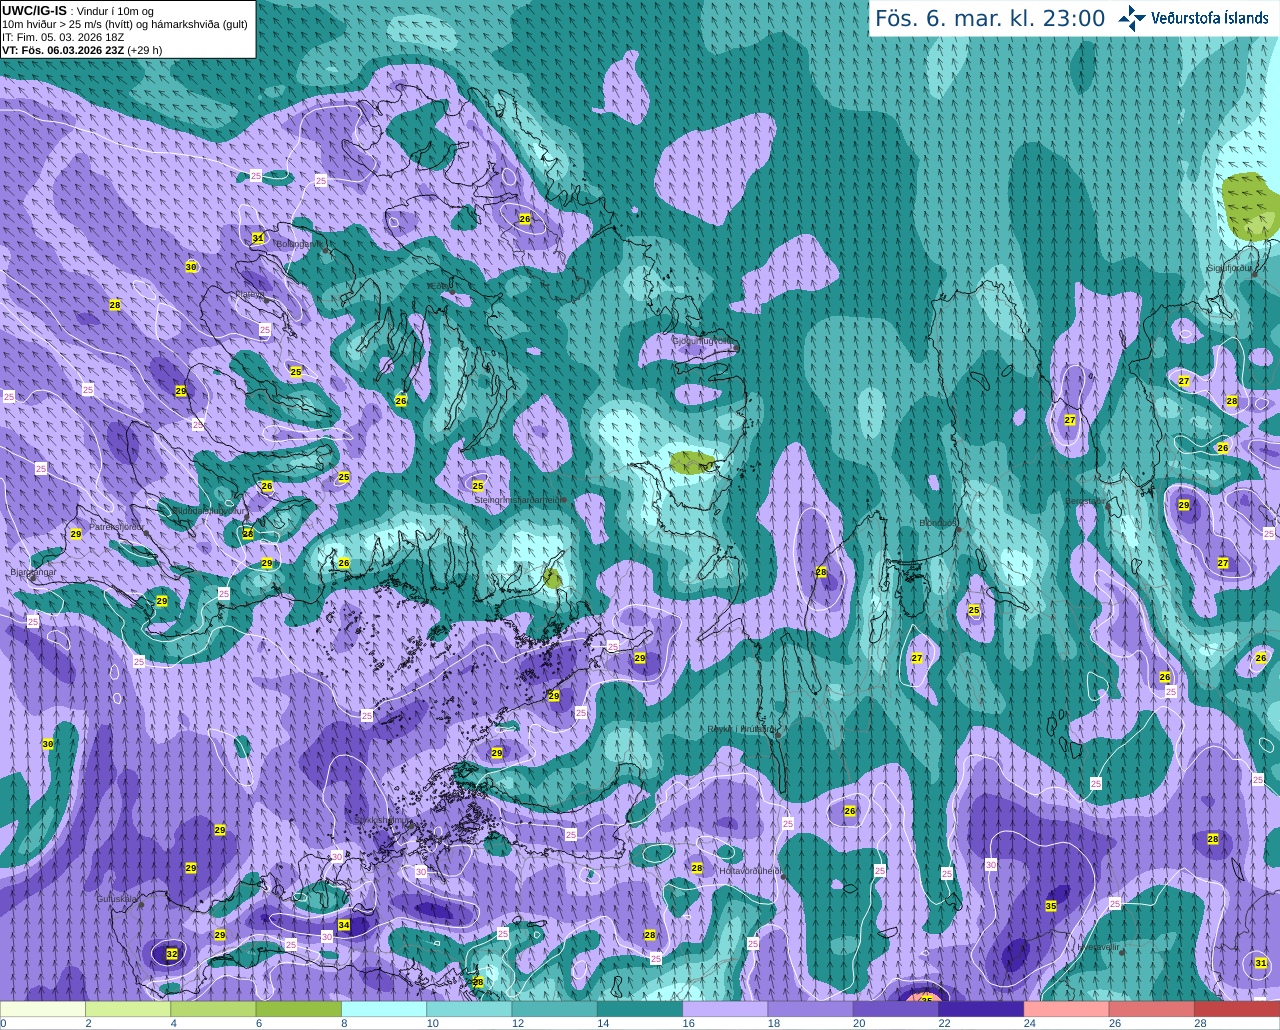This screenshot has width=1280, height=1030.
Task: Select the 14–16 m/s dark teal swatch
Action: pyautogui.click(x=640, y=1009)
